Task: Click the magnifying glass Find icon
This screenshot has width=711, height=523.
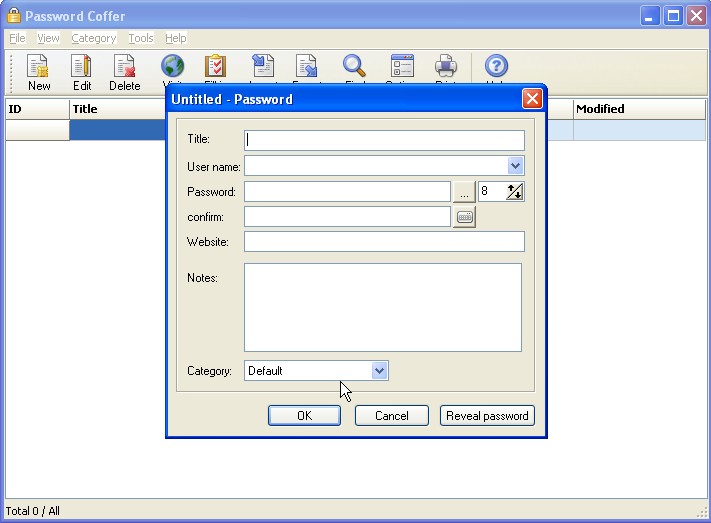Action: pos(354,66)
